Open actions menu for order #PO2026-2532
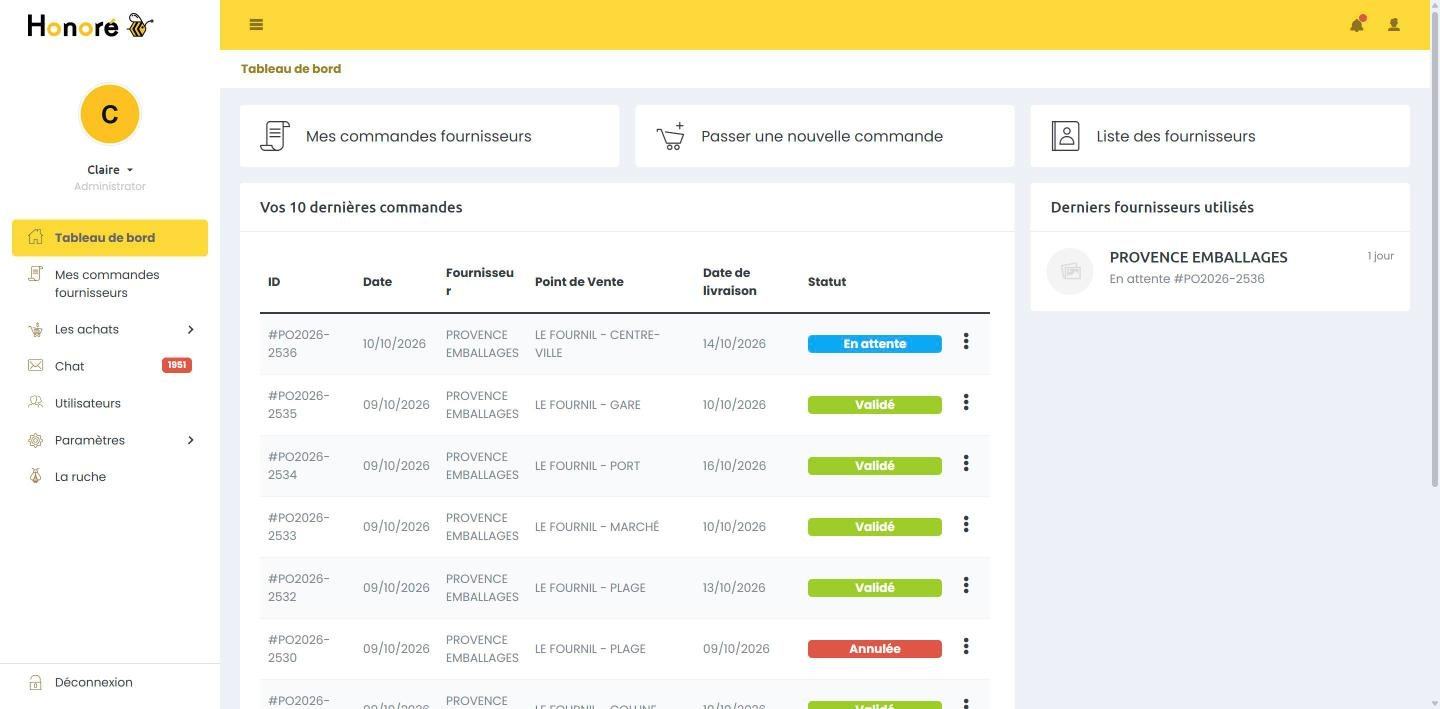 coord(966,586)
